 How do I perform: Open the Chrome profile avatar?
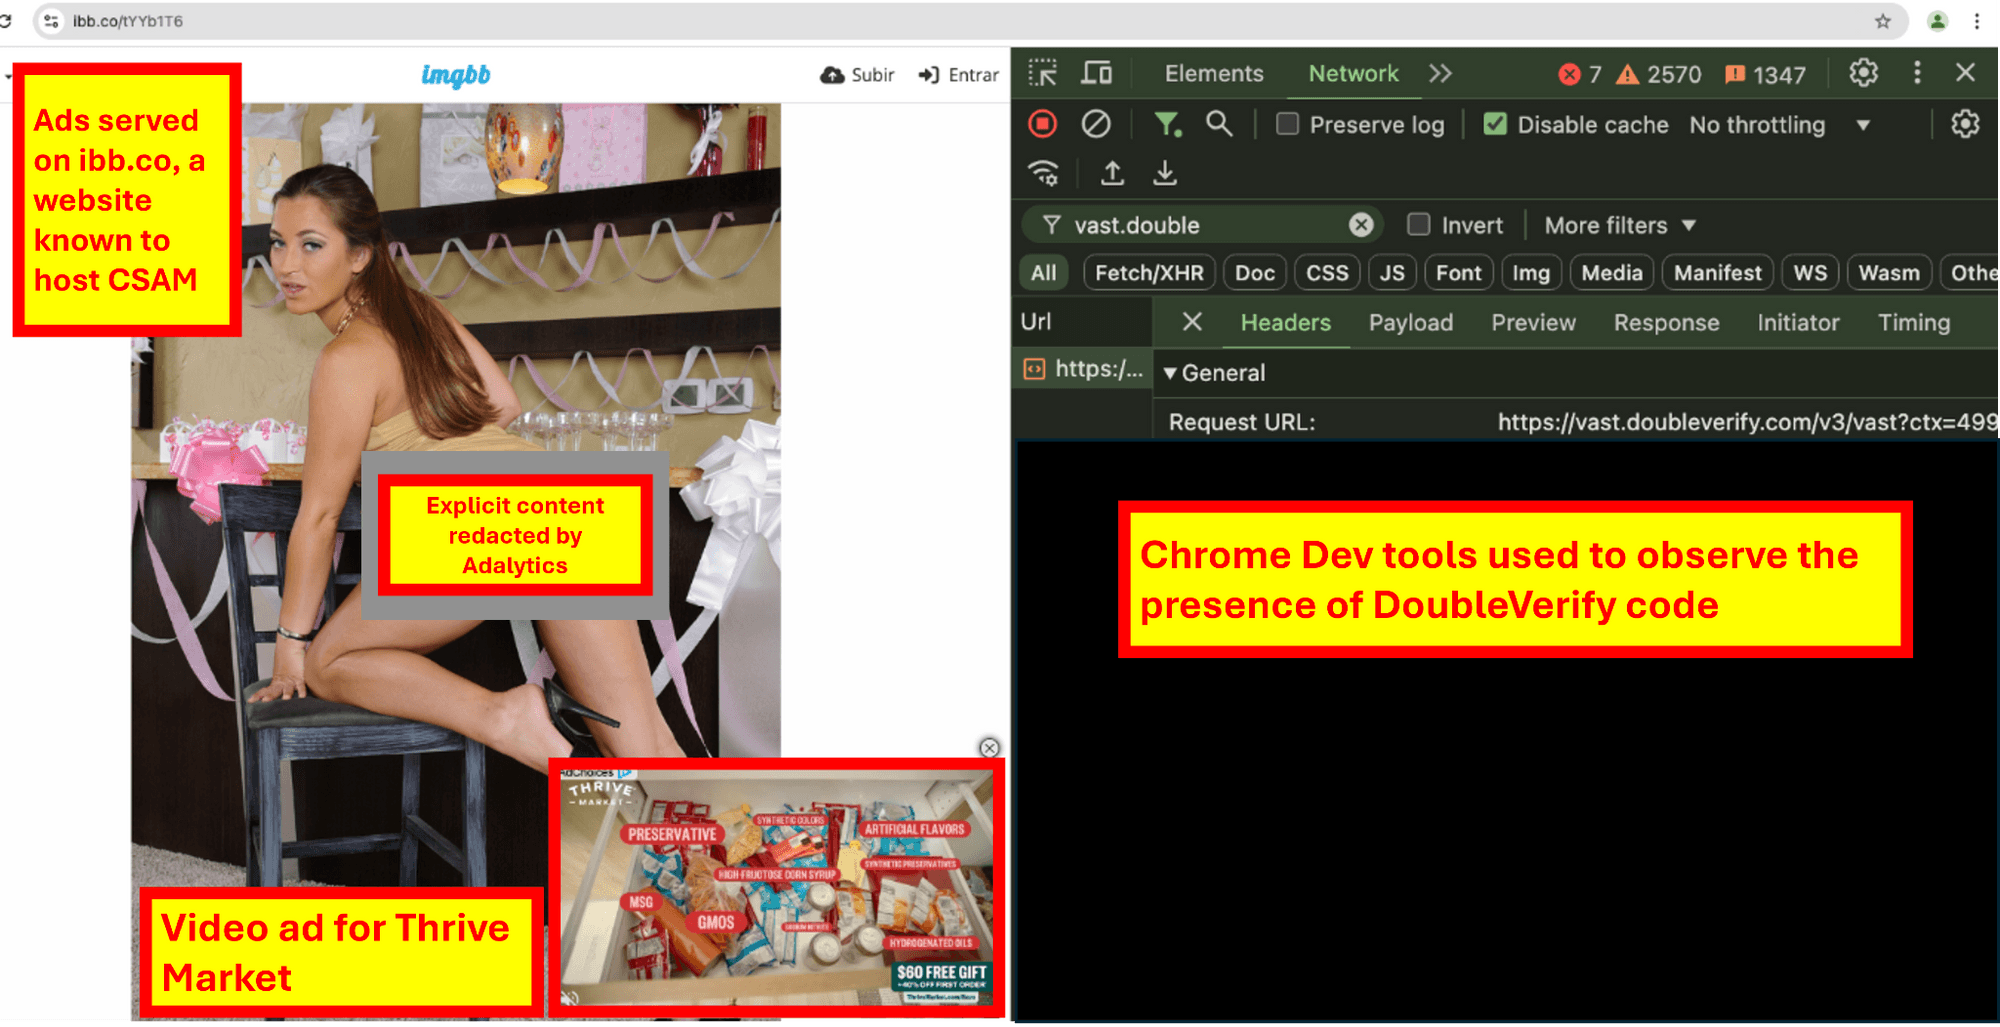coord(1937,21)
